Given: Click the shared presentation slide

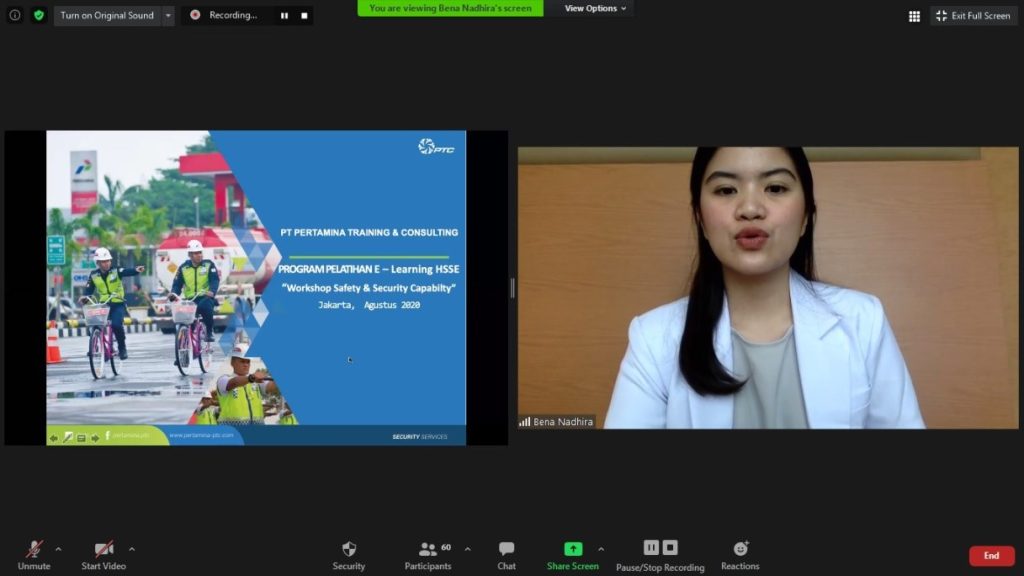Looking at the screenshot, I should 256,287.
